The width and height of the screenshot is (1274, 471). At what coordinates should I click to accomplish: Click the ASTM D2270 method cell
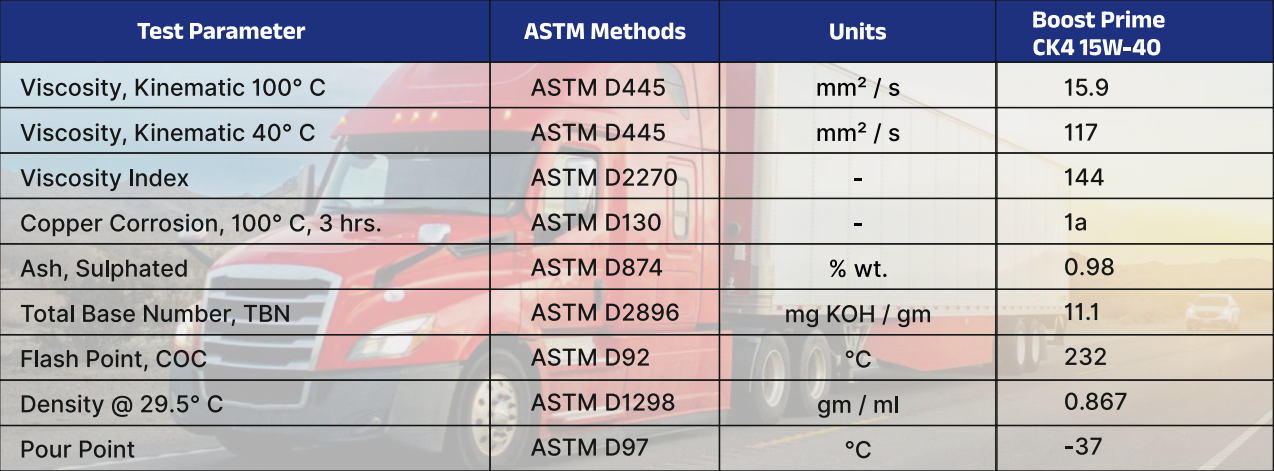pyautogui.click(x=604, y=178)
